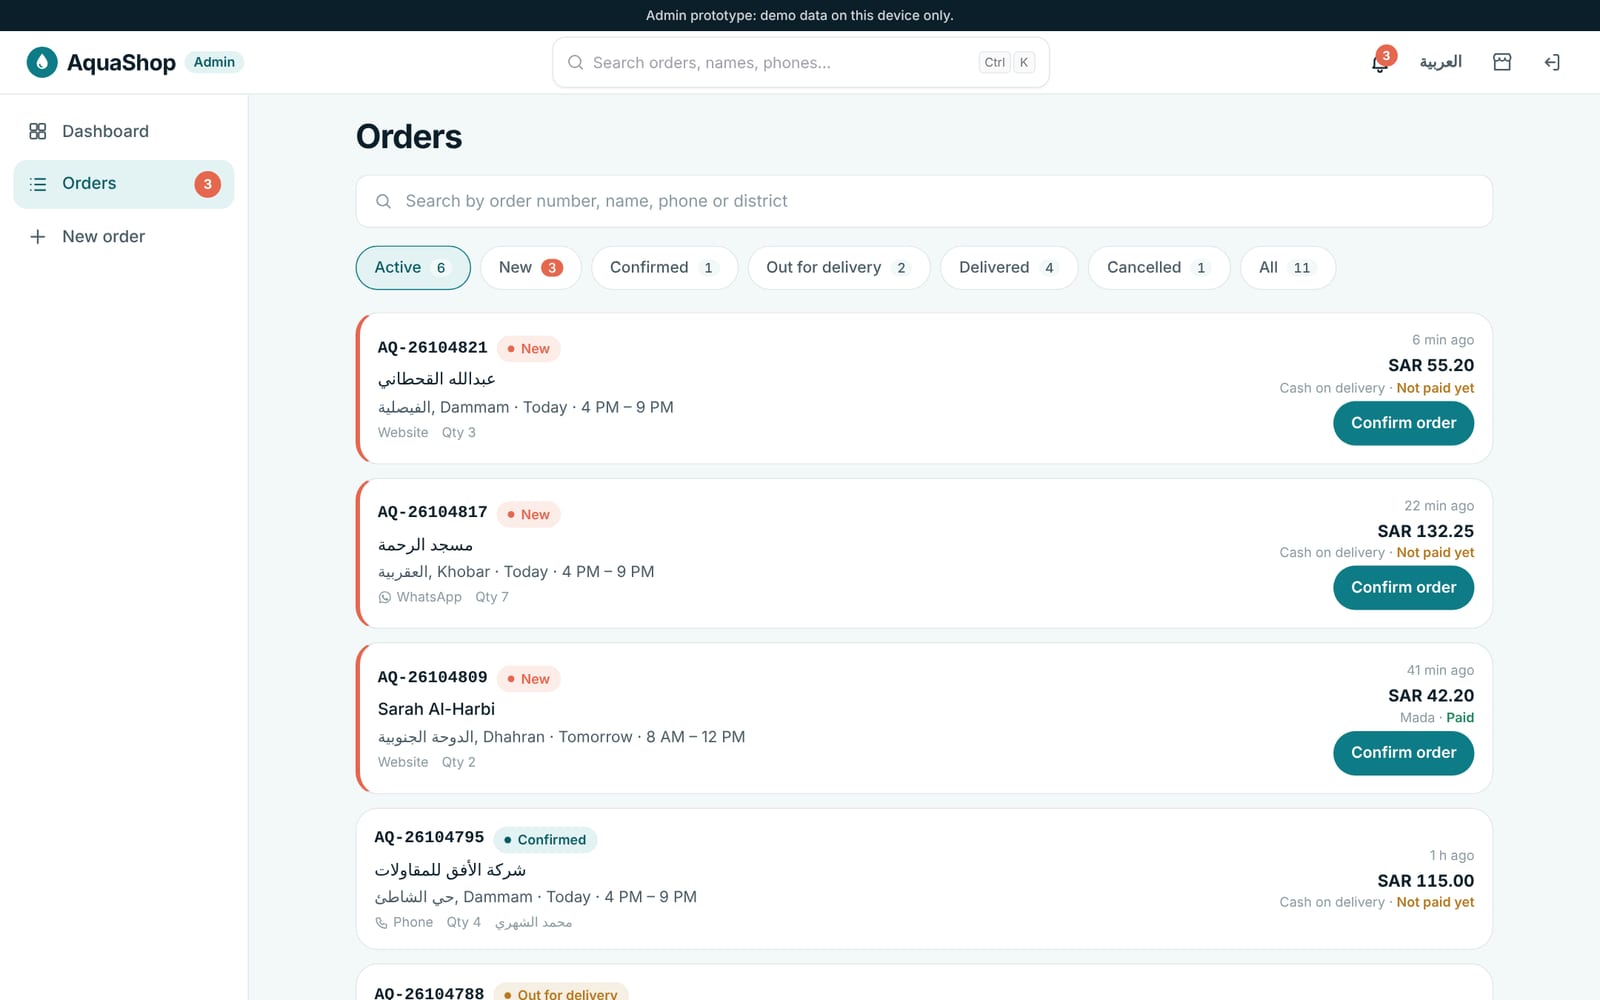This screenshot has height=1000, width=1600.
Task: Open order number AQ-26104821
Action: tap(432, 348)
